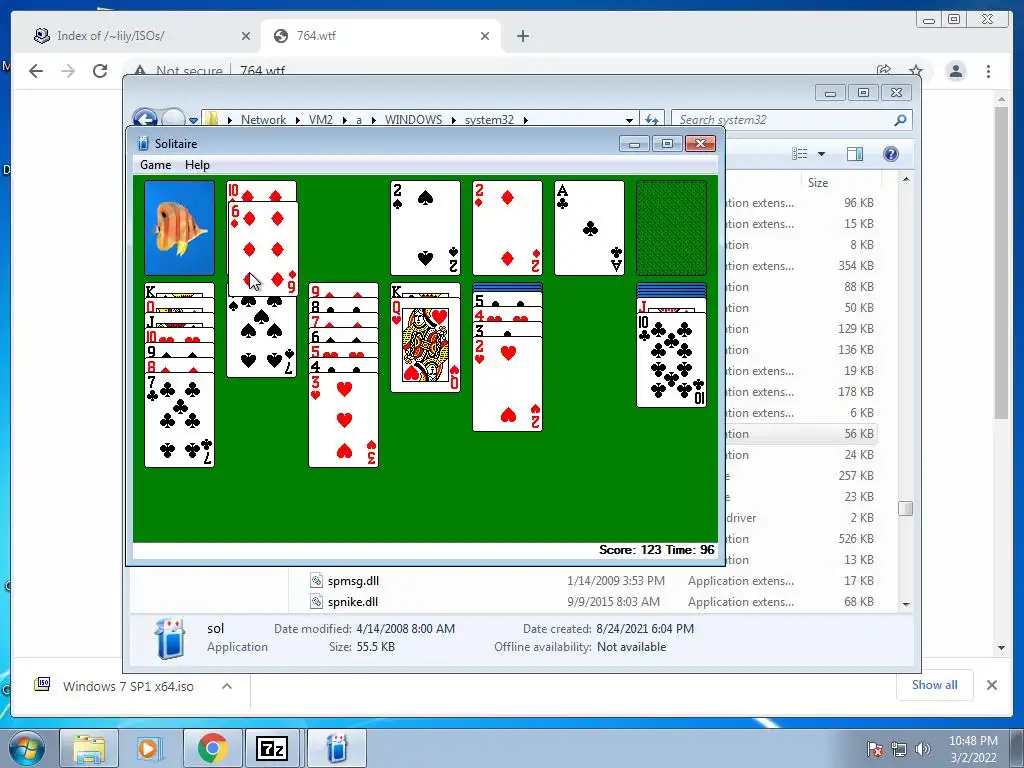Click VM2 in the Explorer address path

(x=321, y=120)
